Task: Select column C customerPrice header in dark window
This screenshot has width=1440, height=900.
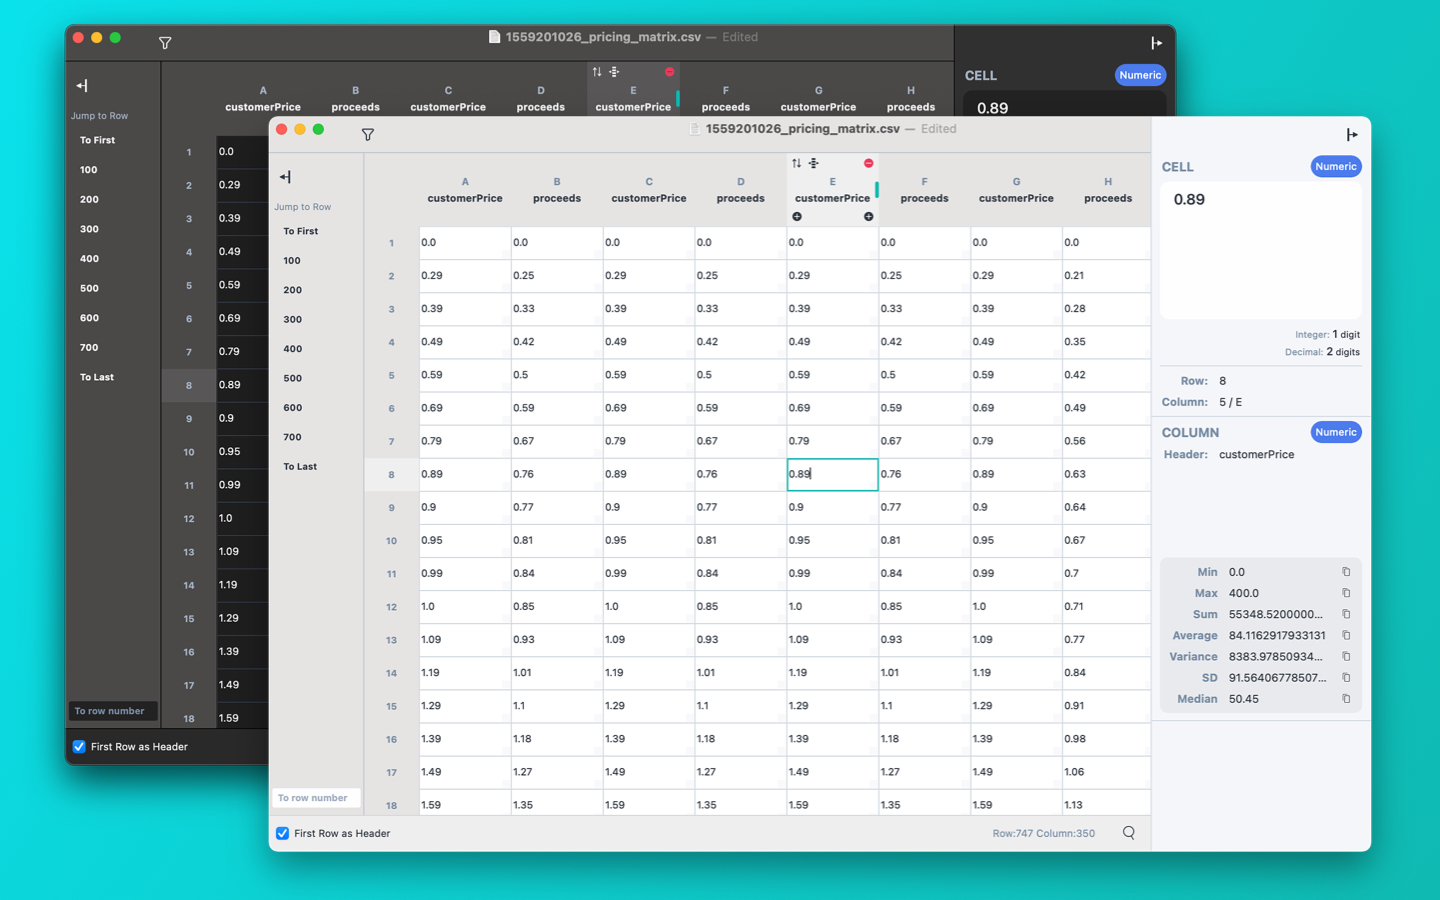Action: [448, 98]
